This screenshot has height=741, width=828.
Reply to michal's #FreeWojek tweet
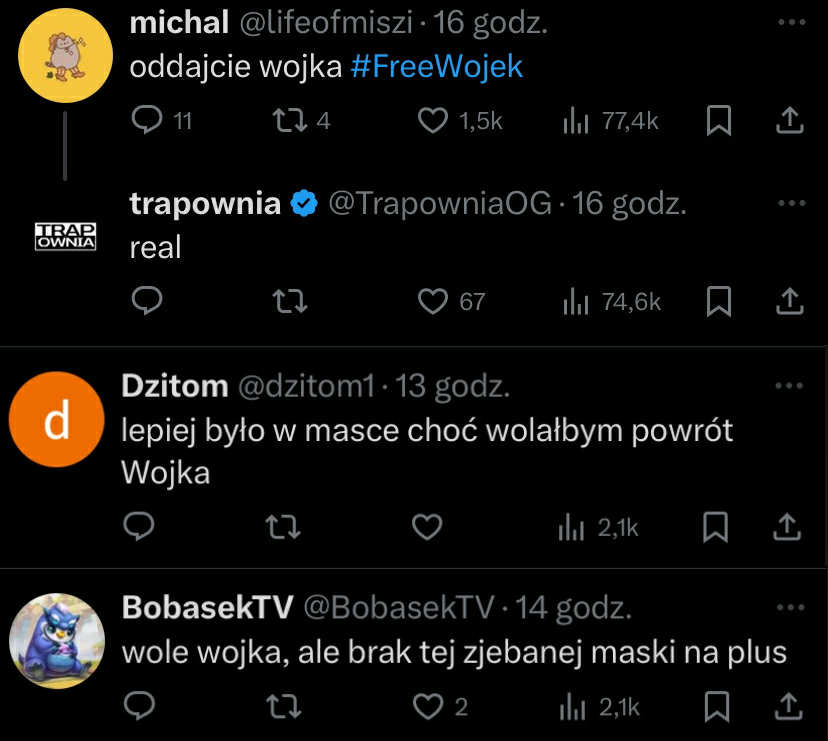(147, 121)
